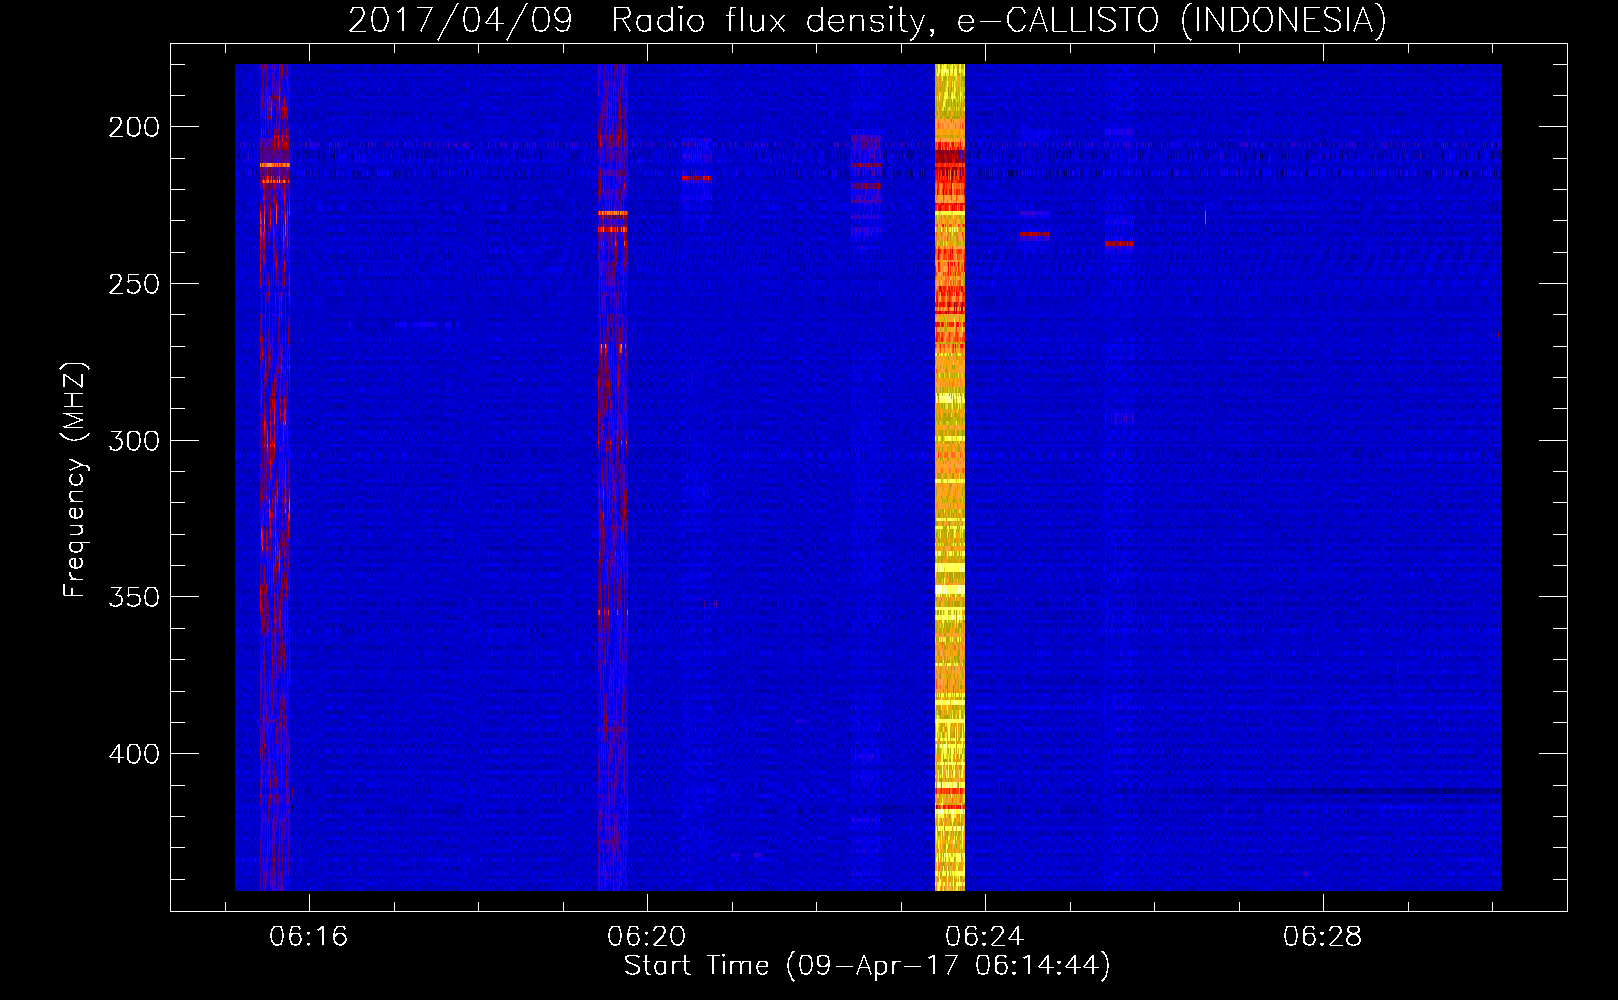Screen dimensions: 1618x1000
Task: Click the 06:28 time tick label
Action: (1323, 936)
